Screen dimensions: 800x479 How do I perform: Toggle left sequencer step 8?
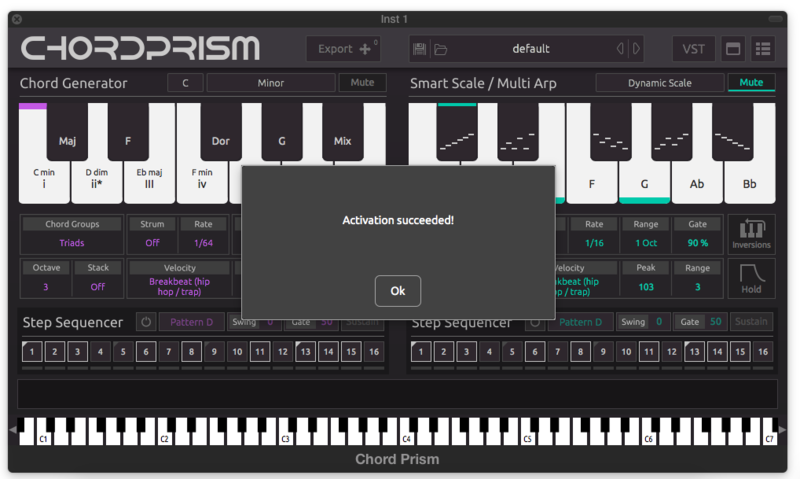tap(191, 351)
